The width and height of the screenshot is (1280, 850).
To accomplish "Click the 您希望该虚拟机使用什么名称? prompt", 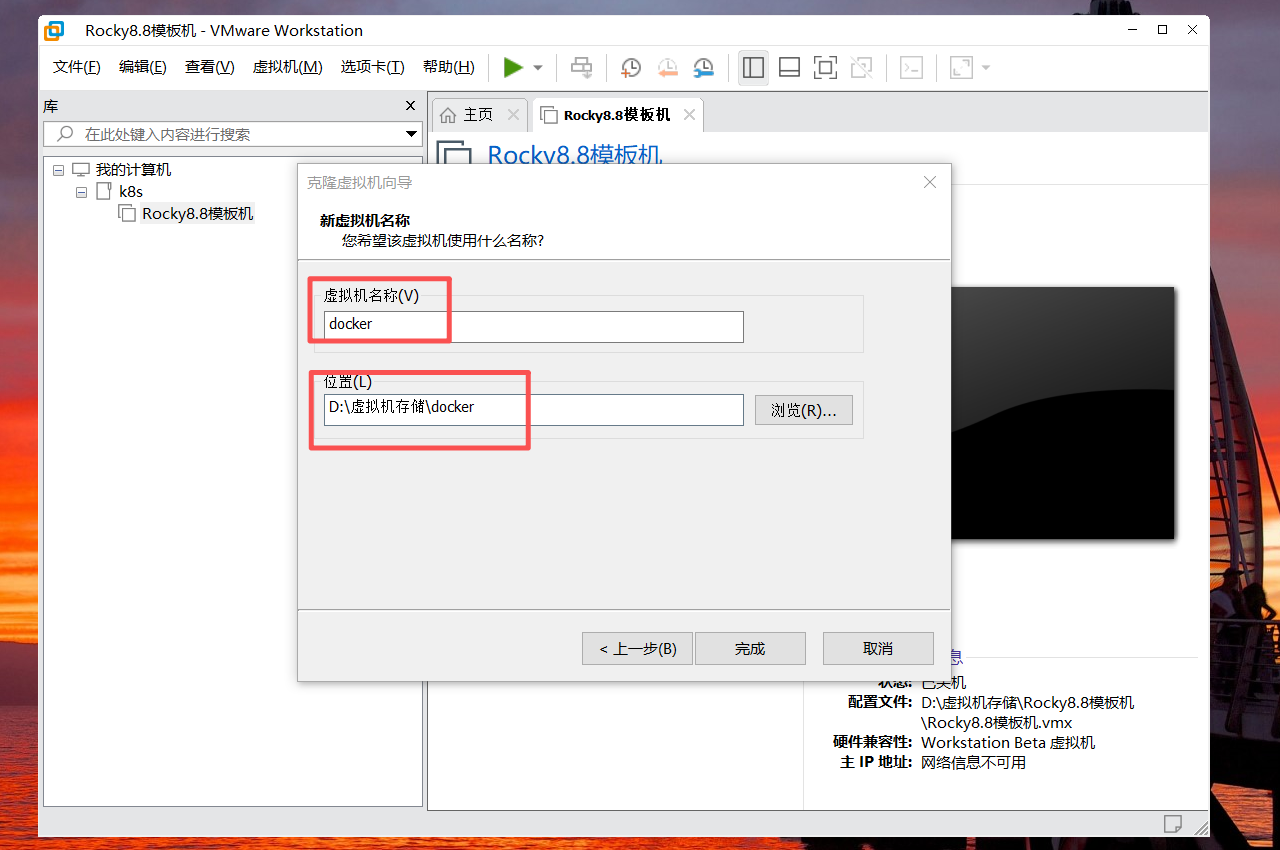I will [x=443, y=241].
